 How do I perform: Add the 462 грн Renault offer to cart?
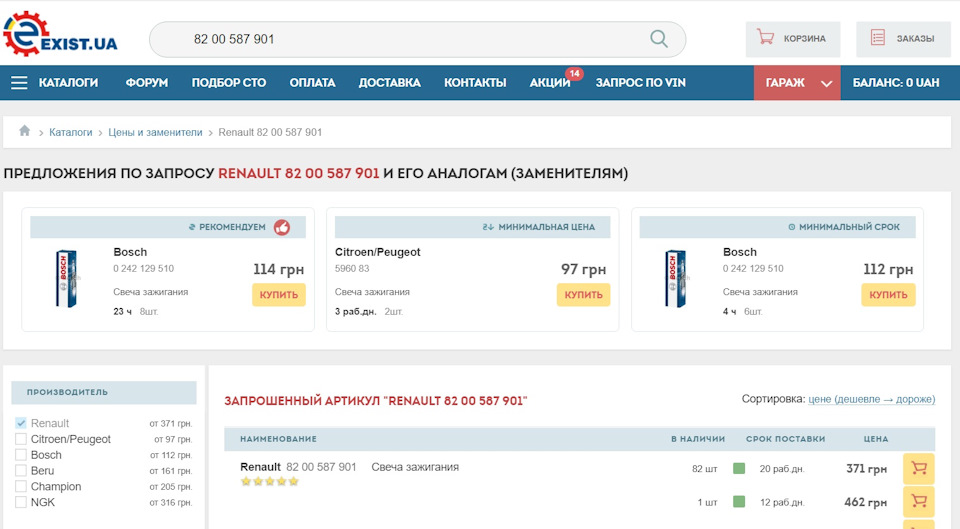[918, 501]
